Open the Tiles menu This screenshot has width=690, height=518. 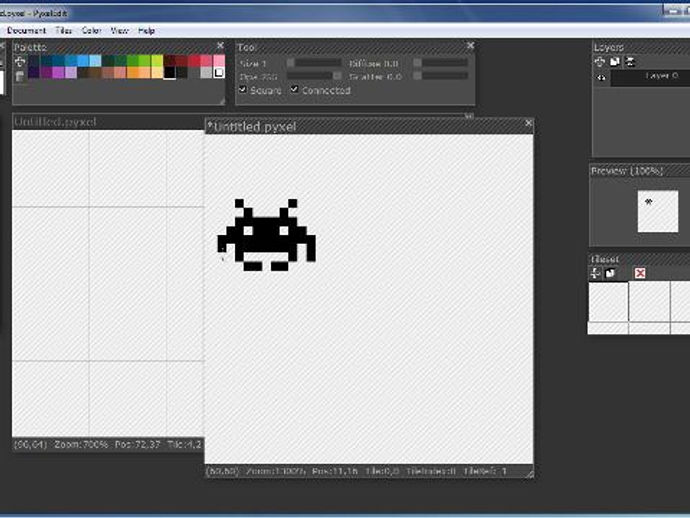click(64, 30)
